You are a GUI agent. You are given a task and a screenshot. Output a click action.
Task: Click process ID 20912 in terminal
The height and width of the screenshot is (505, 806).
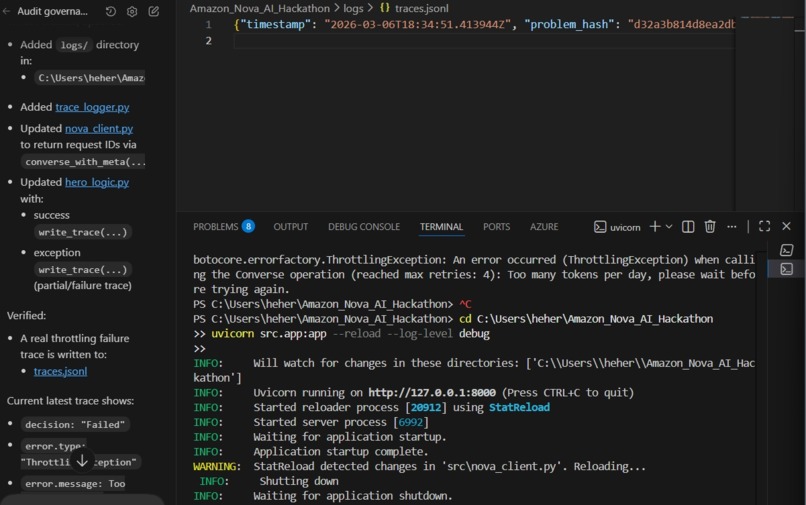[426, 407]
